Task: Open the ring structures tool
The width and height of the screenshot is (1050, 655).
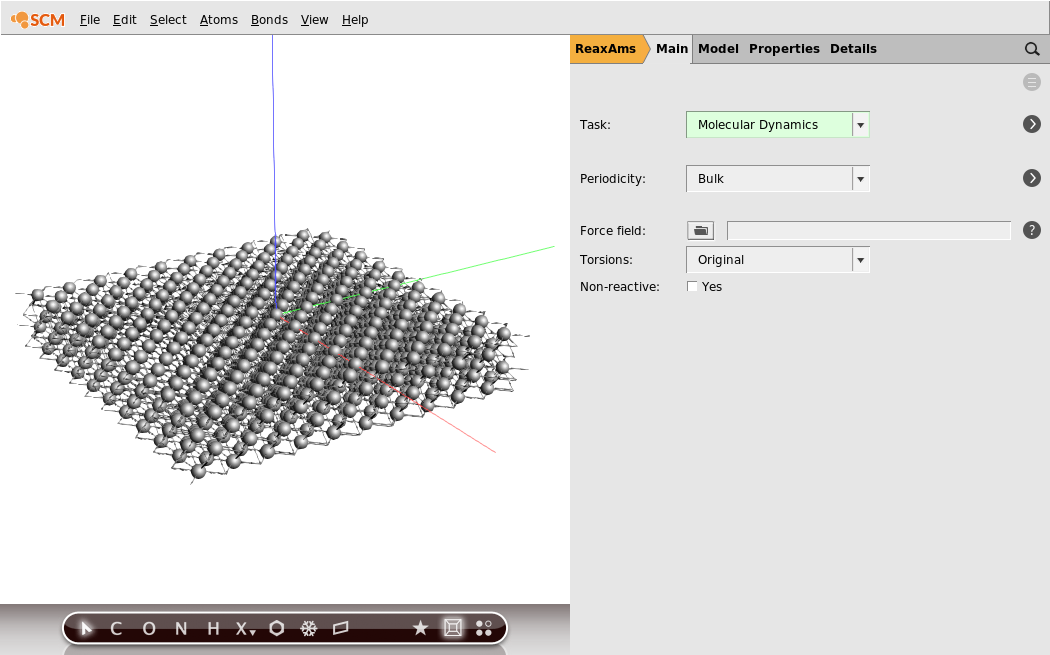Action: point(277,628)
